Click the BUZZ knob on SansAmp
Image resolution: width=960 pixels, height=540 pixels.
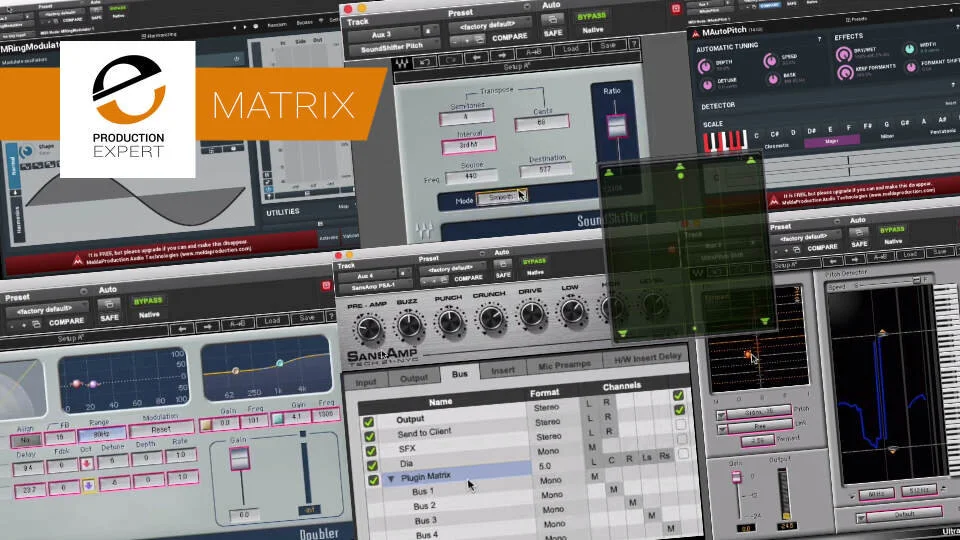coord(408,325)
